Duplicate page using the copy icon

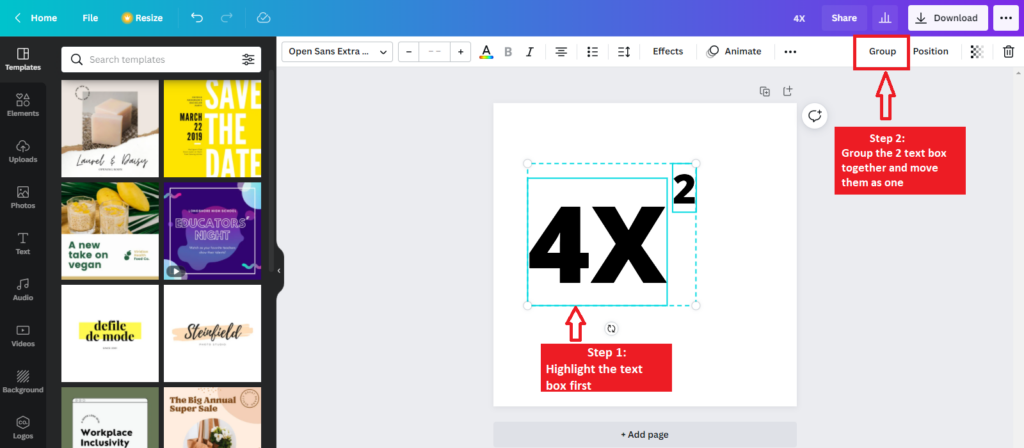point(765,91)
